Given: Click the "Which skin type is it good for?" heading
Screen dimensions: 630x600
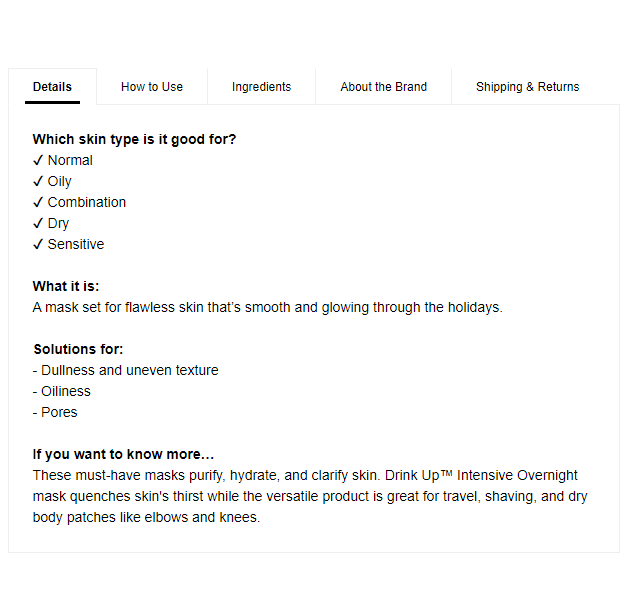Looking at the screenshot, I should [x=134, y=139].
